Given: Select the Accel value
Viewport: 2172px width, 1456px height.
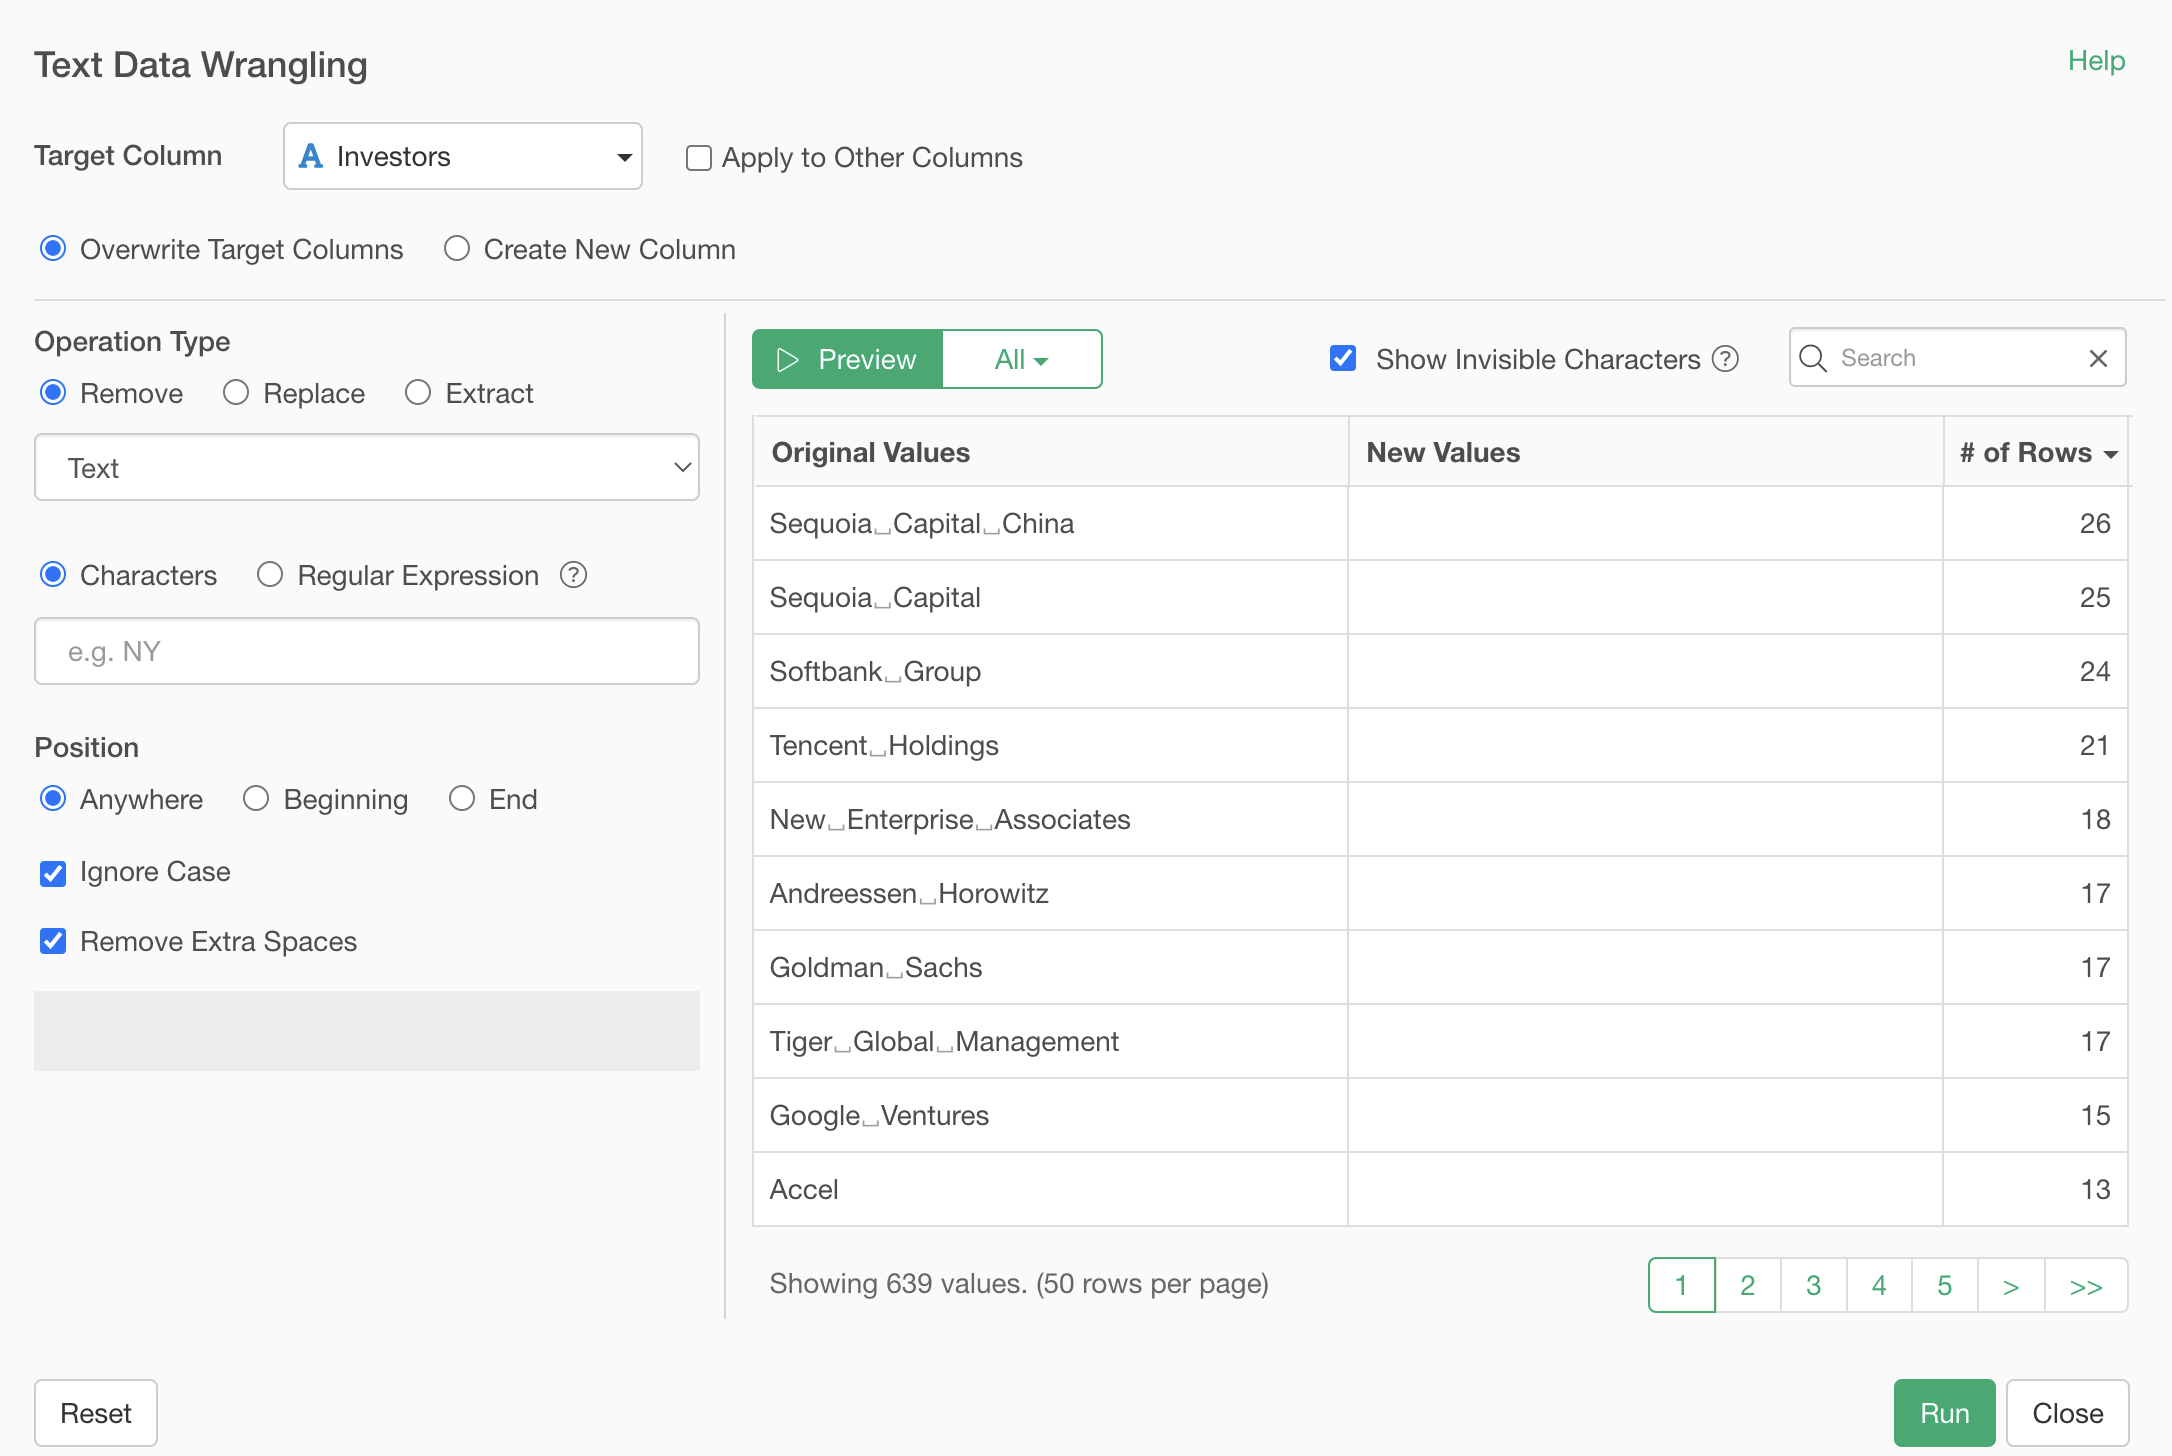Looking at the screenshot, I should tap(804, 1189).
